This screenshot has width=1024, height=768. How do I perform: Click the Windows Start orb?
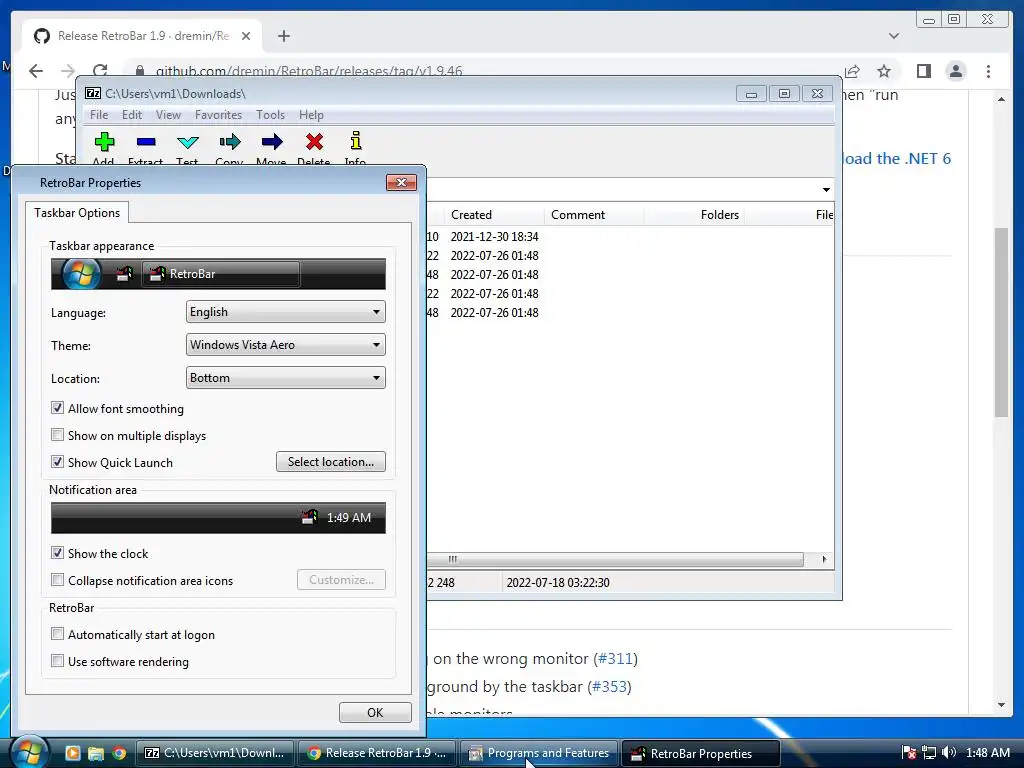click(29, 752)
